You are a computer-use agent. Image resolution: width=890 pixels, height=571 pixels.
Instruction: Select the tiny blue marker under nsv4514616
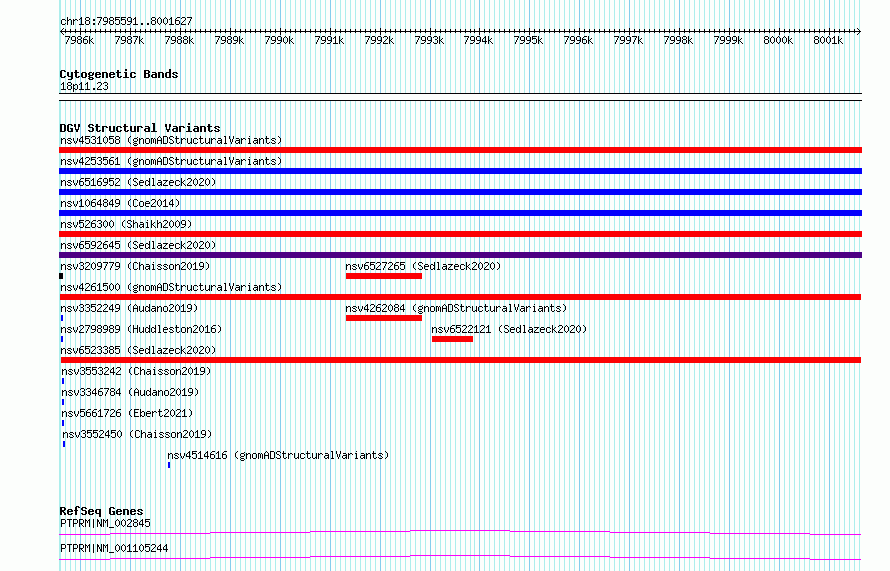[x=169, y=465]
